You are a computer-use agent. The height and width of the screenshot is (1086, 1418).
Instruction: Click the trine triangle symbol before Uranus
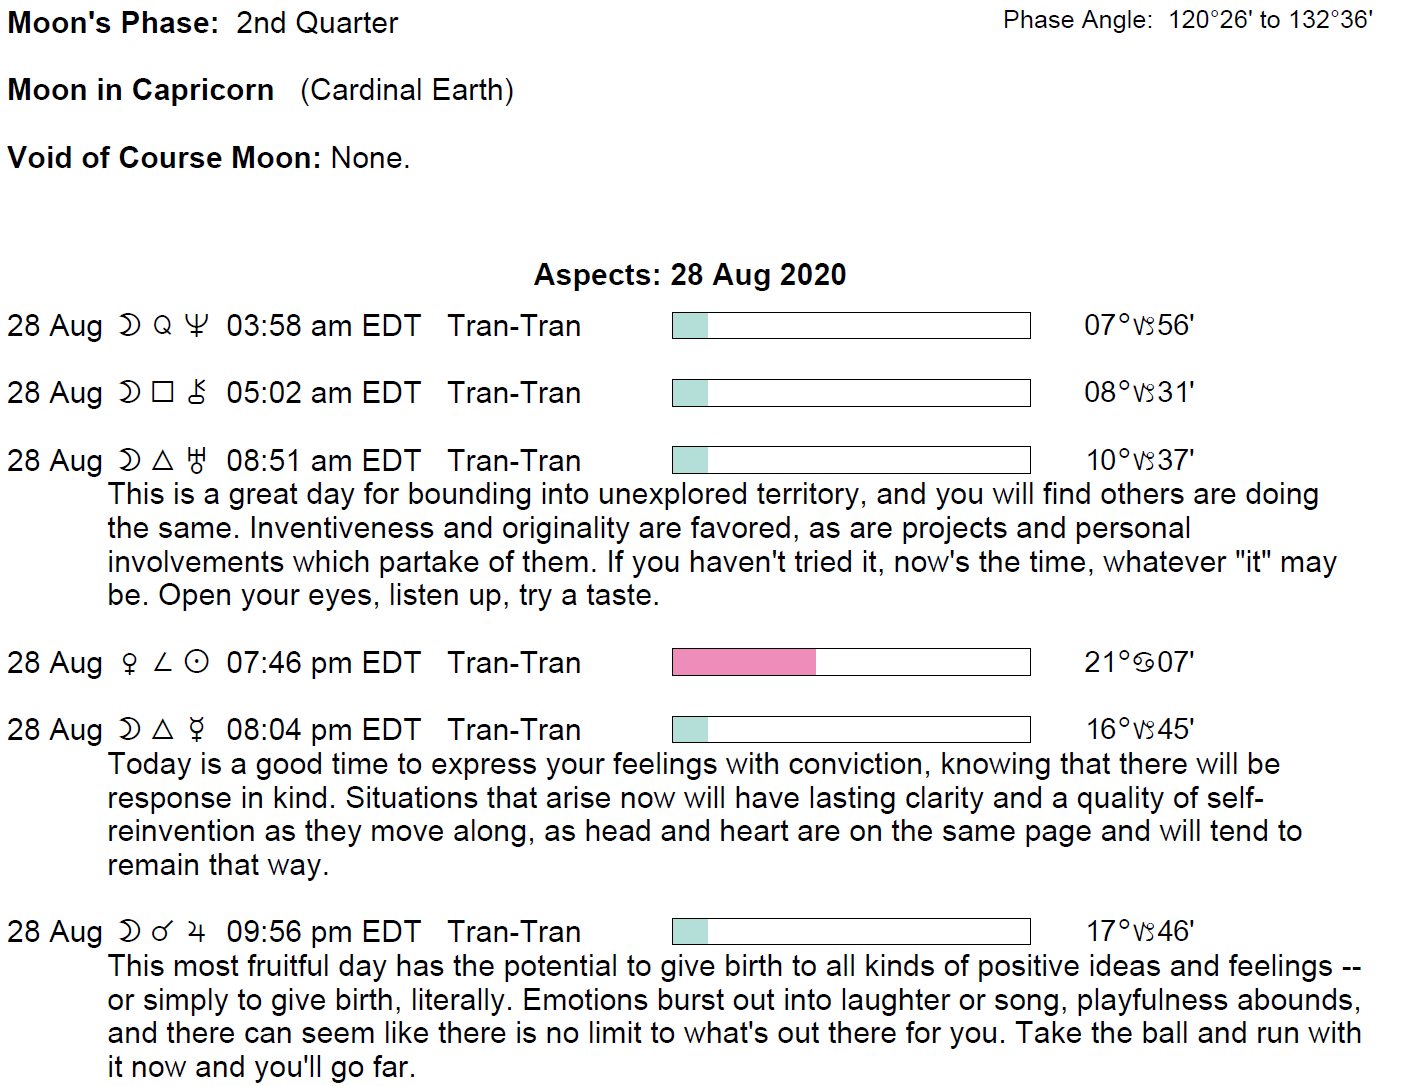pos(163,460)
